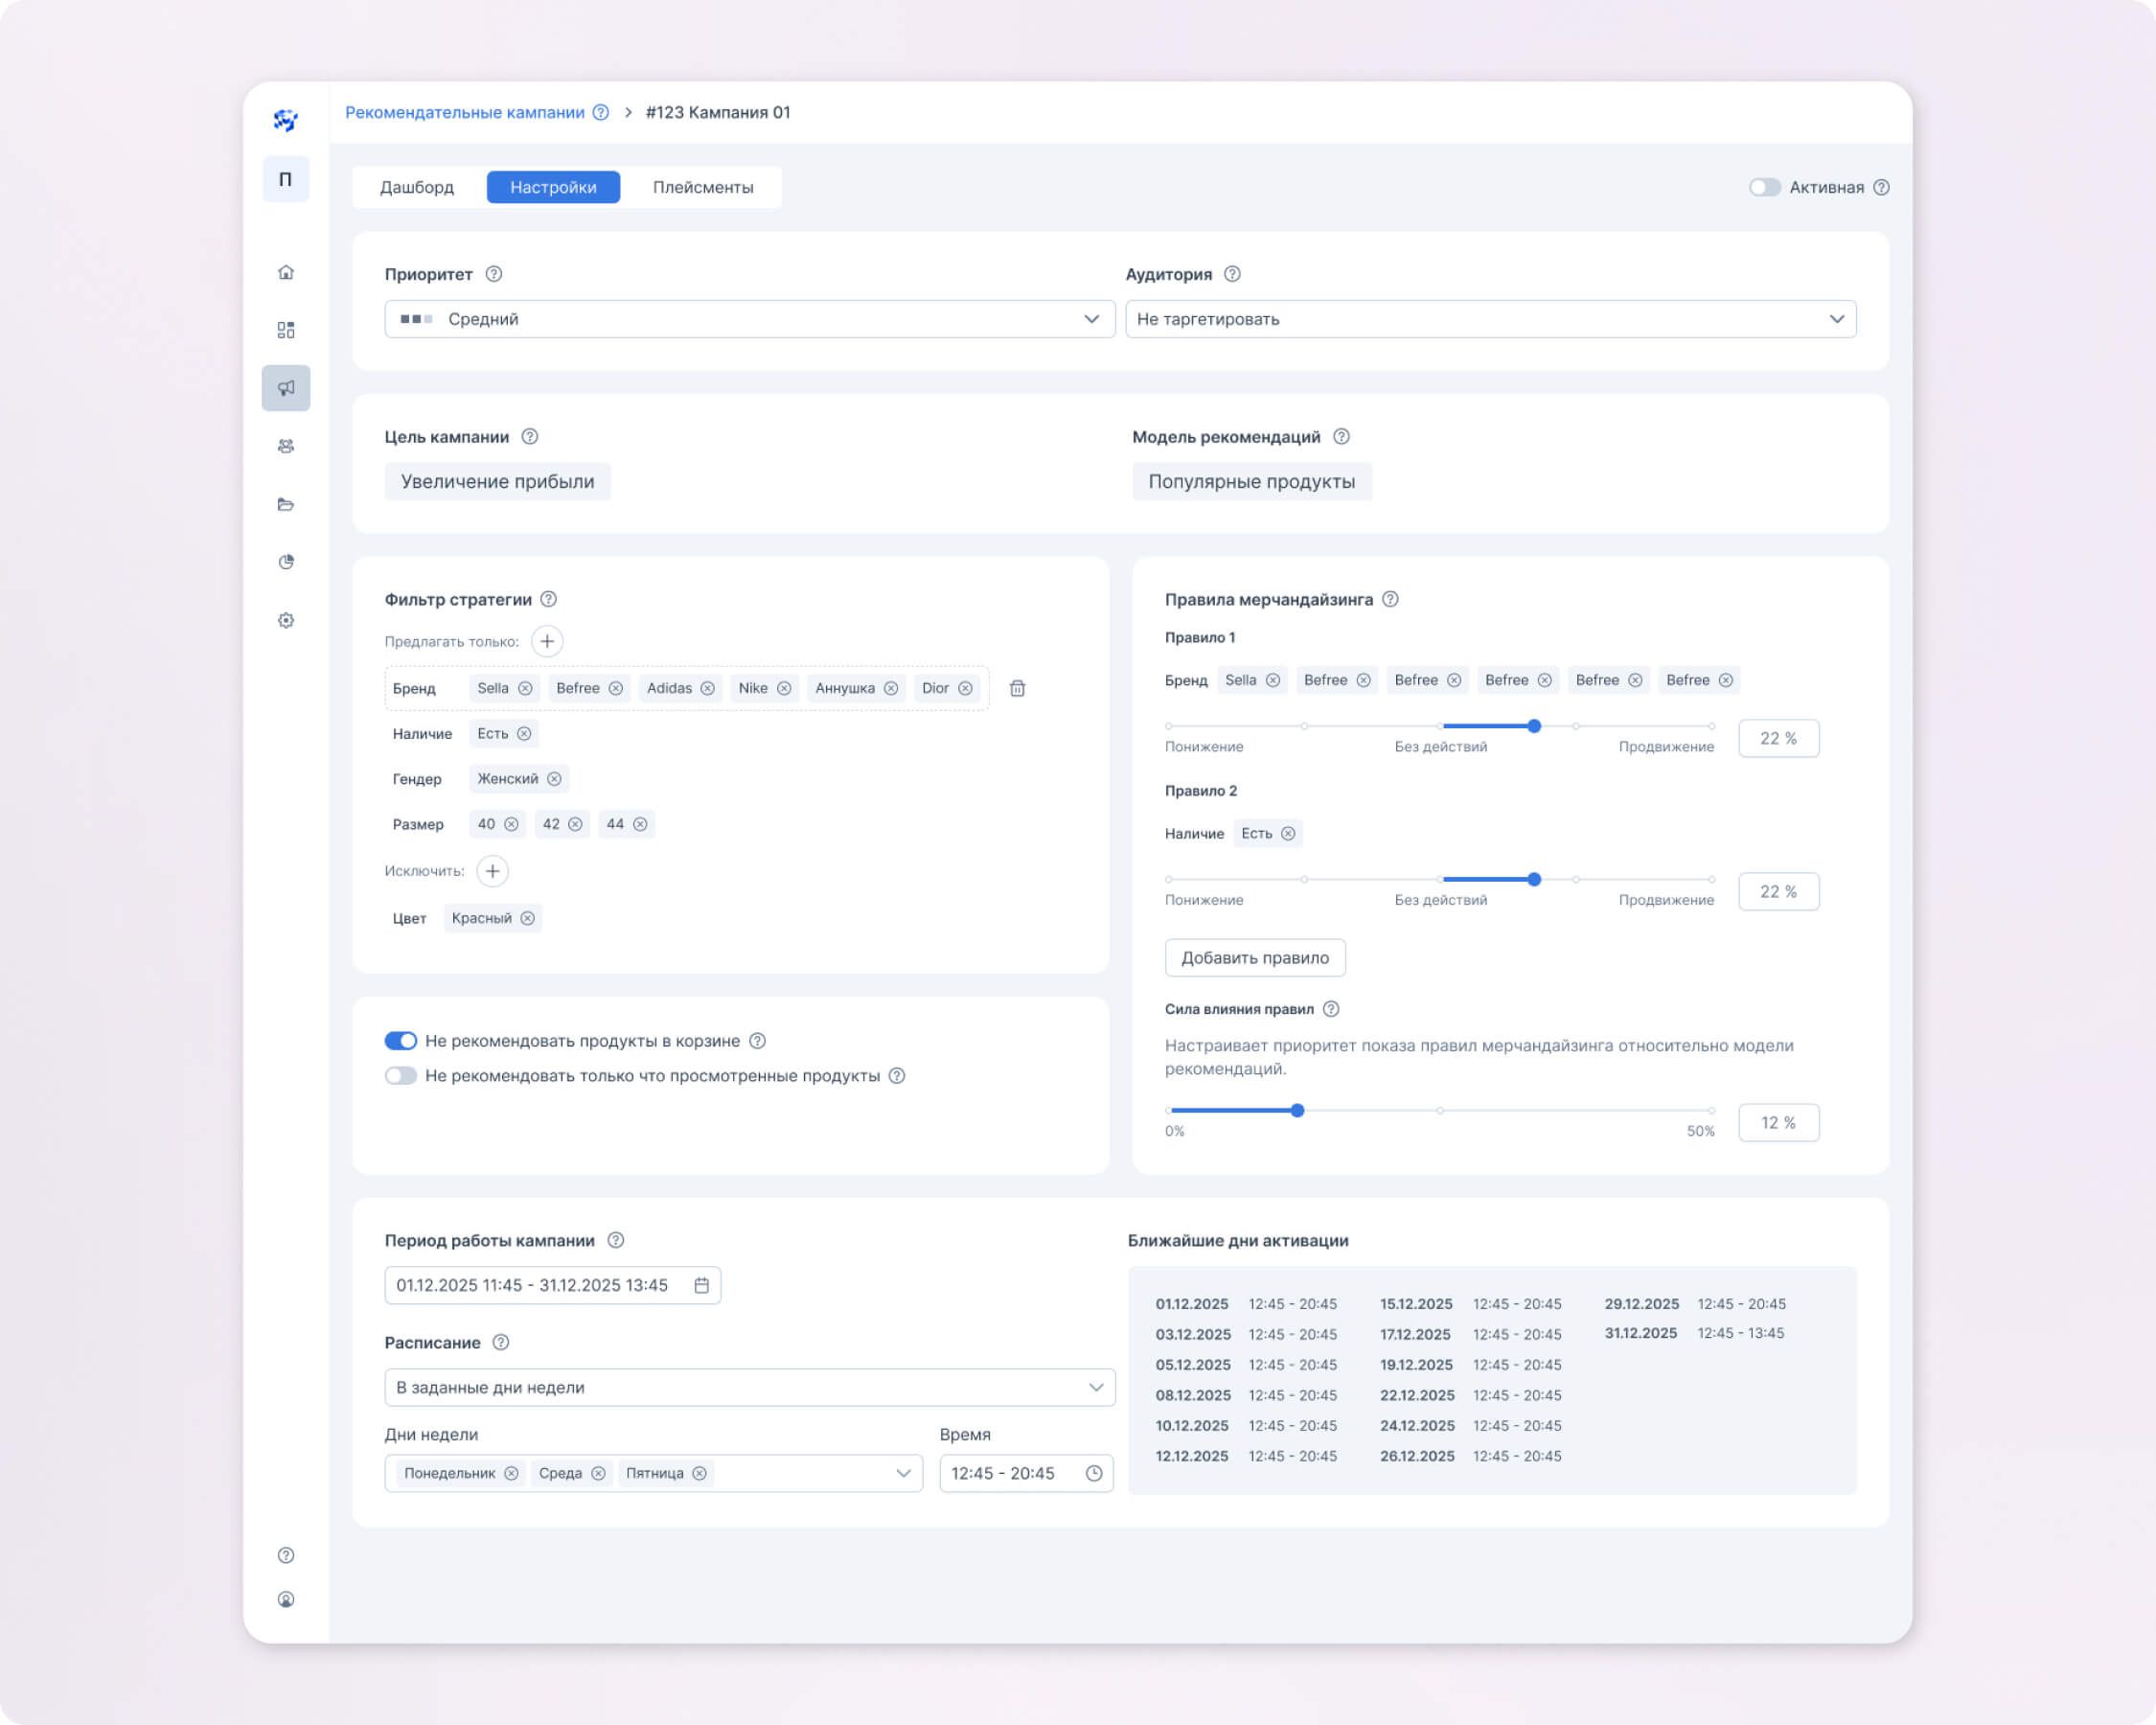
Task: Toggle the Активная campaign switch
Action: tap(1765, 187)
